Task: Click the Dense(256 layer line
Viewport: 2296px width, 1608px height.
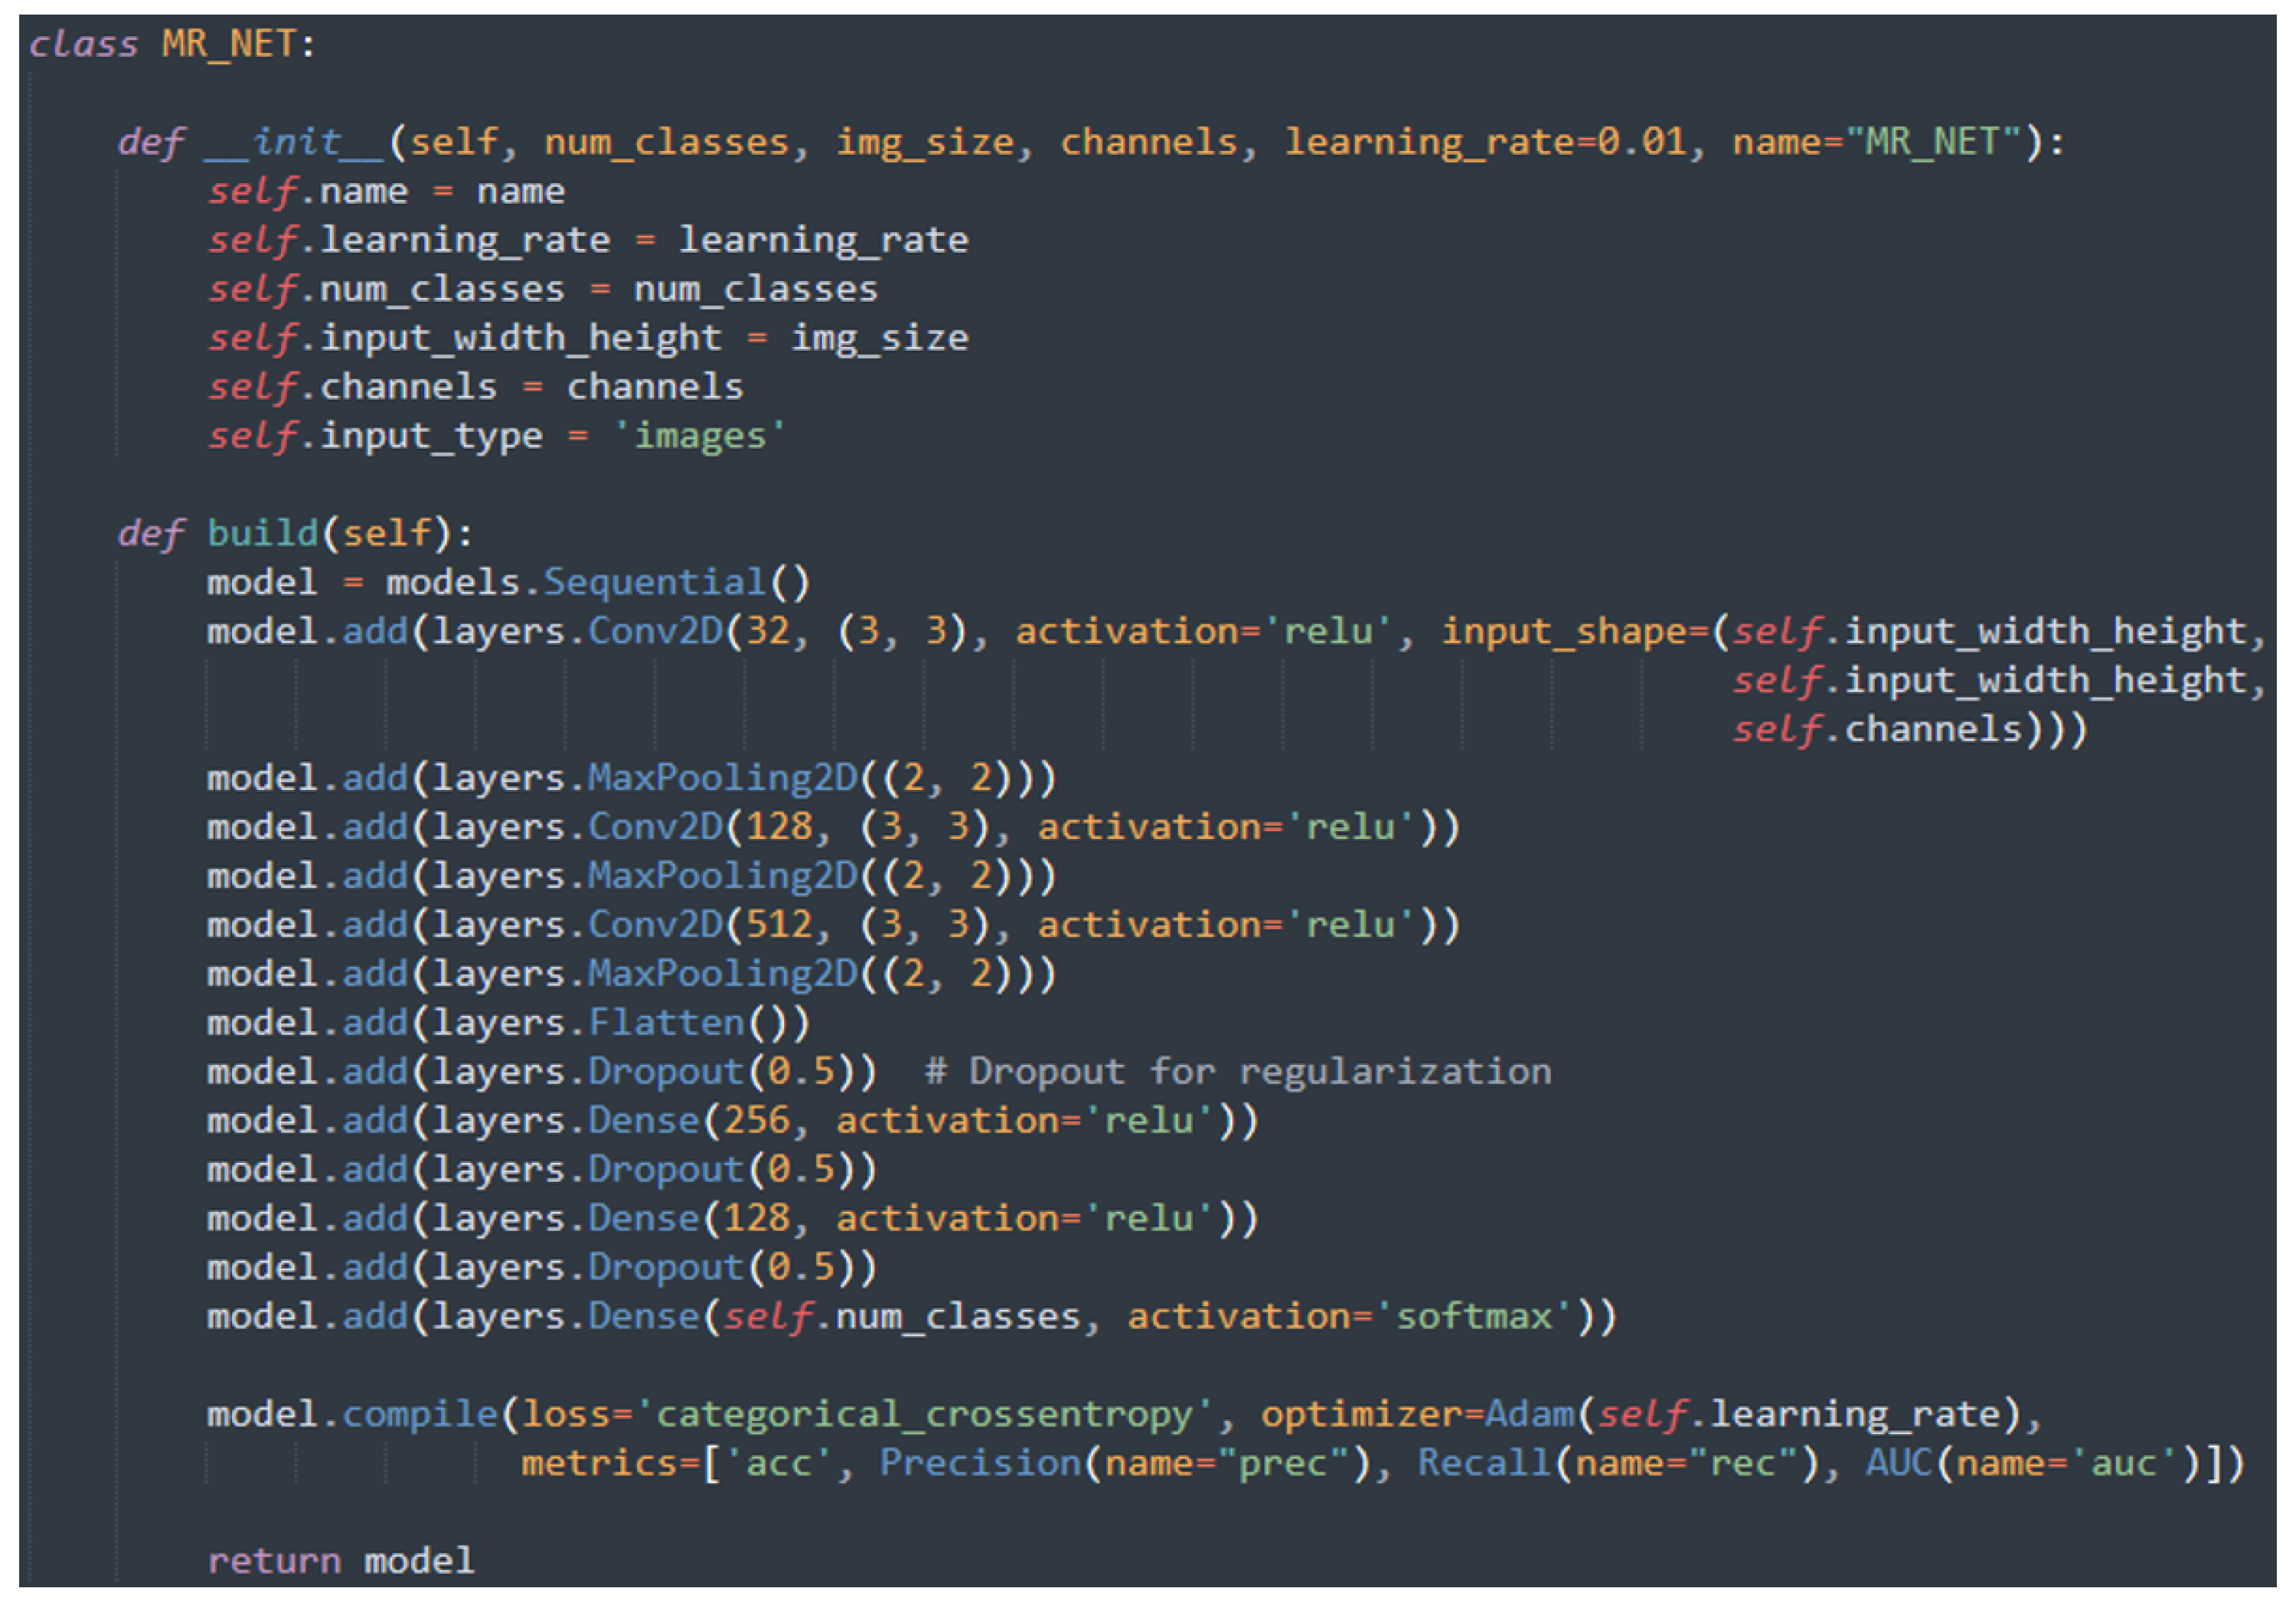Action: click(645, 1121)
